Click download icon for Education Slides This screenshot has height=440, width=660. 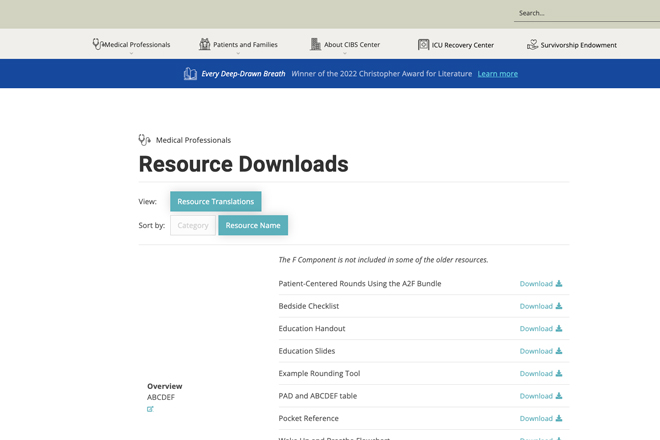point(559,351)
